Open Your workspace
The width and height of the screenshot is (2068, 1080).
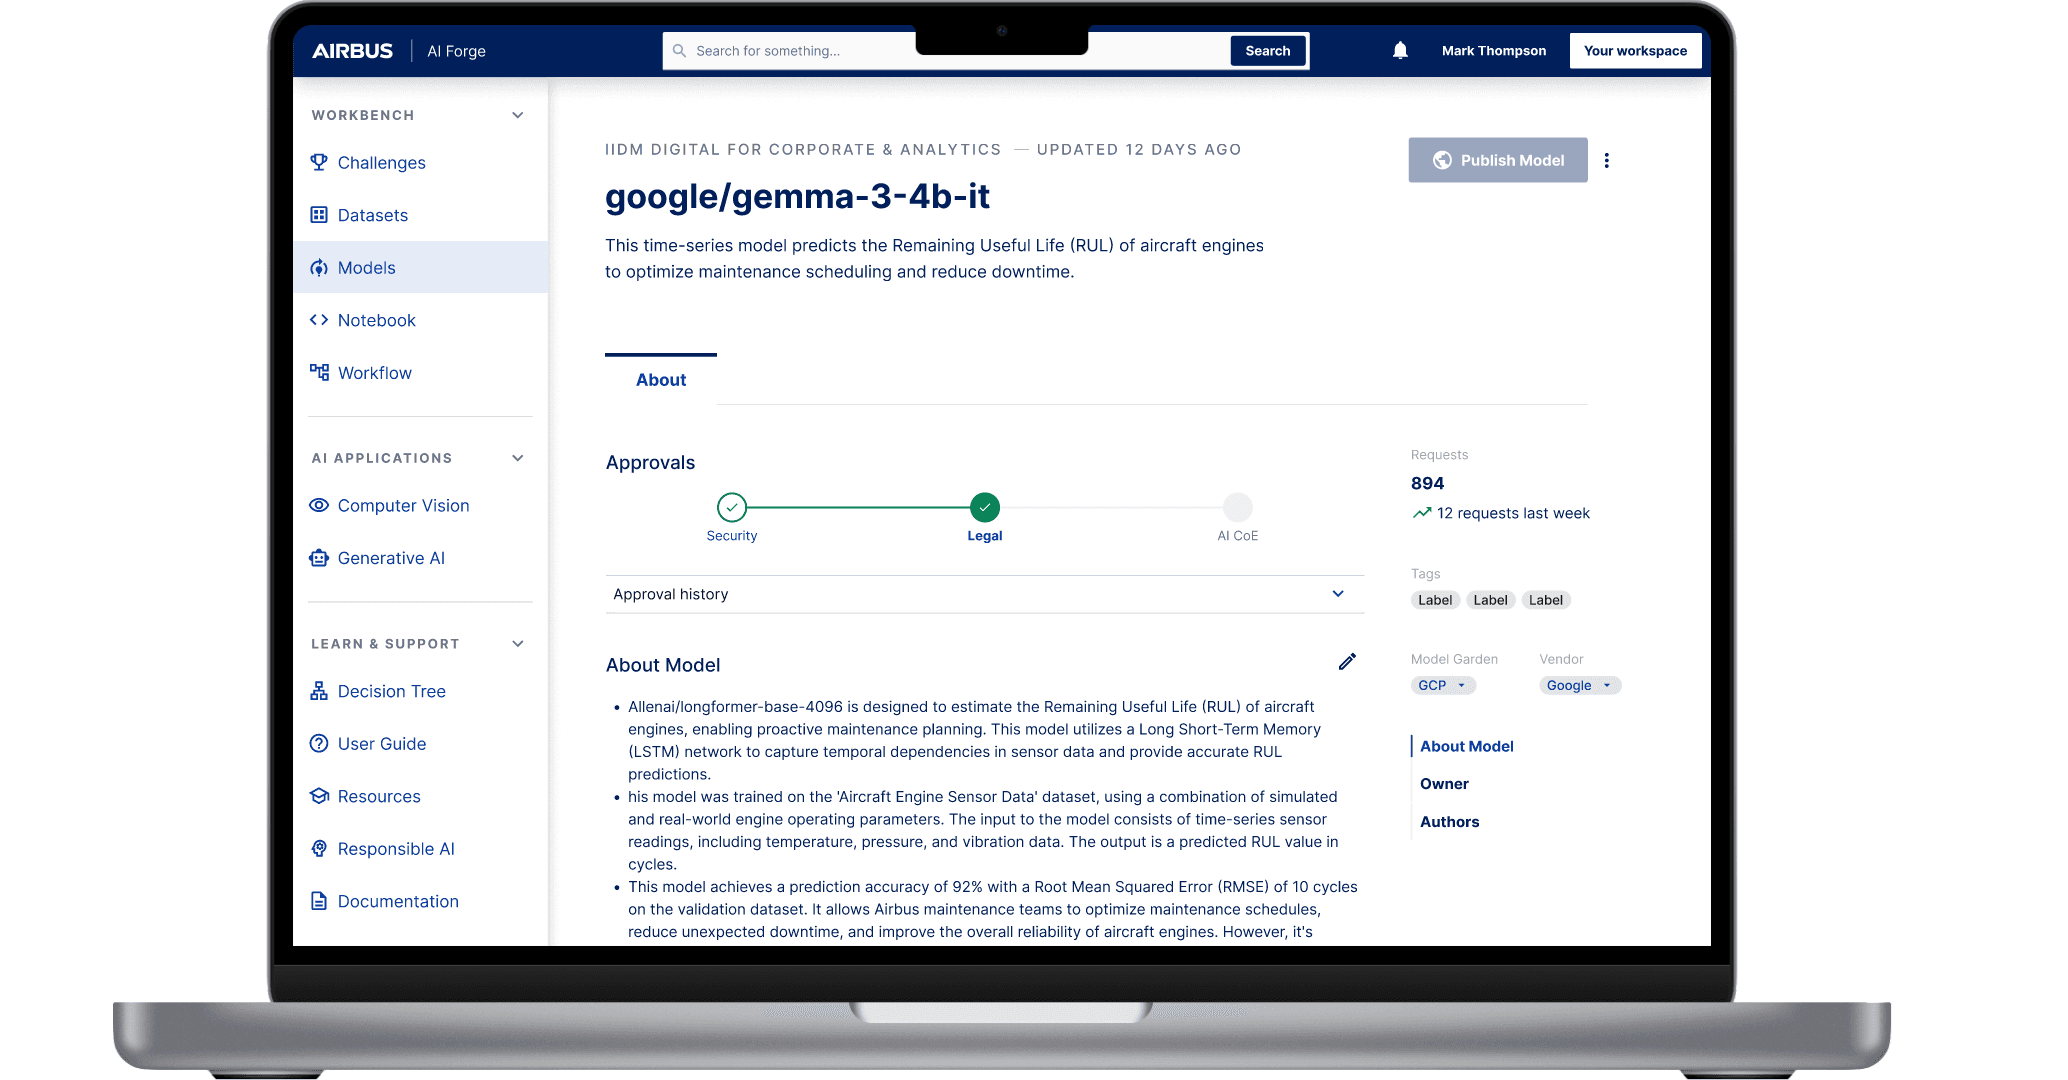click(1634, 50)
